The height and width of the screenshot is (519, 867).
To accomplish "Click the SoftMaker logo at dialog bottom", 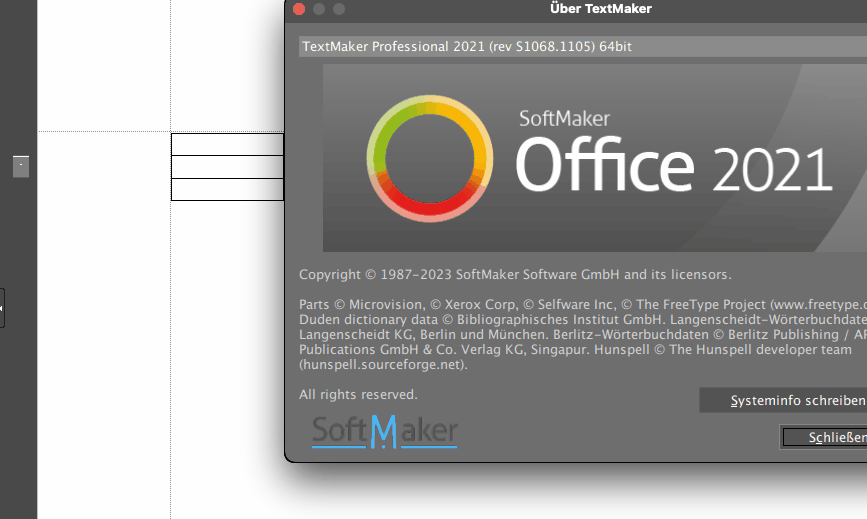I will pyautogui.click(x=385, y=432).
